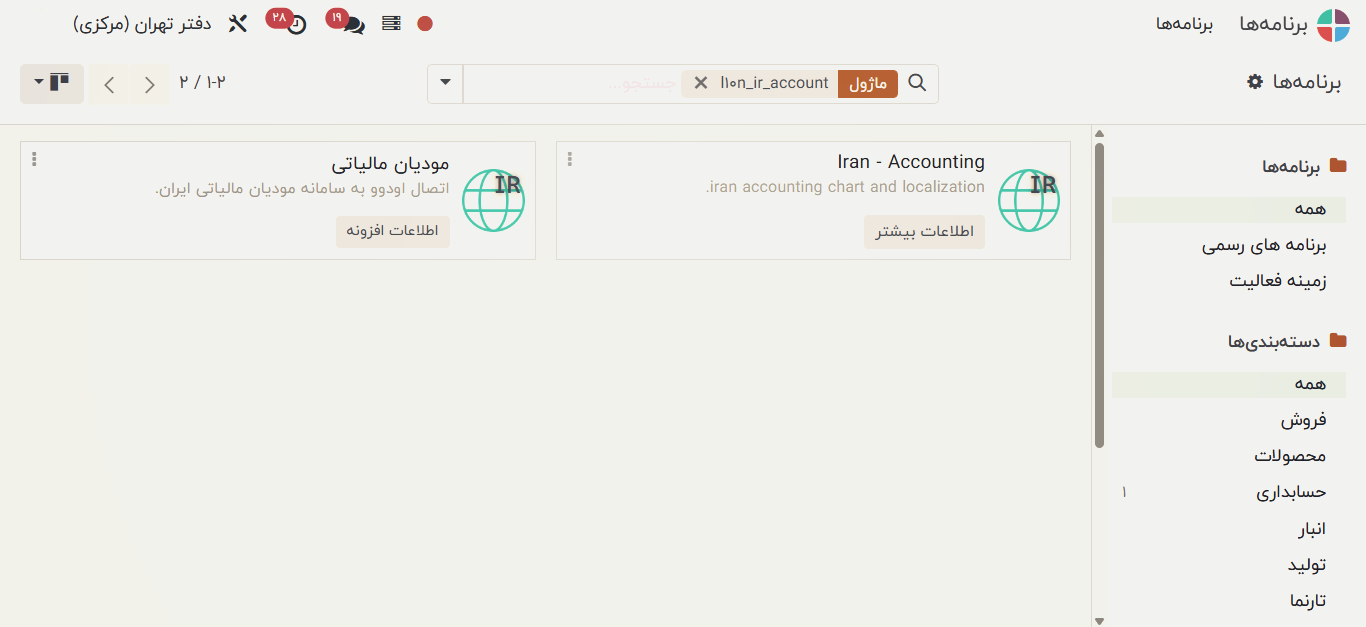Open the kebab menu on Iran - Accounting card
The height and width of the screenshot is (627, 1366).
[570, 159]
